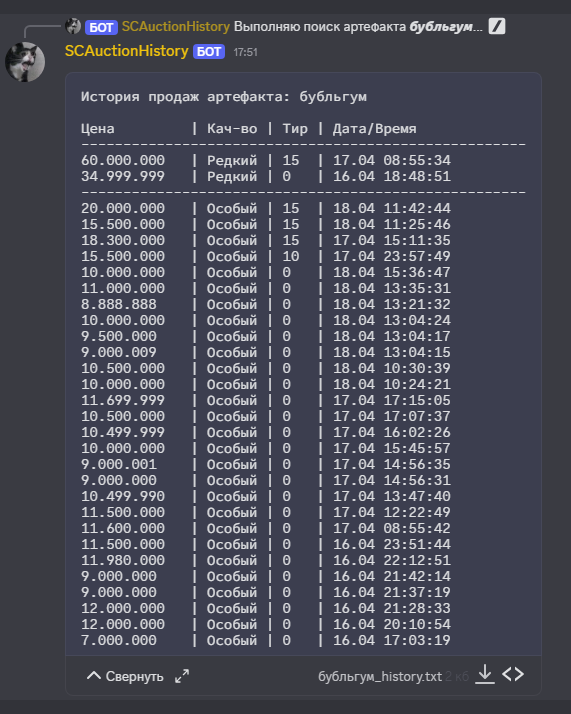Click the 17:51 message timestamp
Screen dimensions: 571x714
pyautogui.click(x=245, y=52)
